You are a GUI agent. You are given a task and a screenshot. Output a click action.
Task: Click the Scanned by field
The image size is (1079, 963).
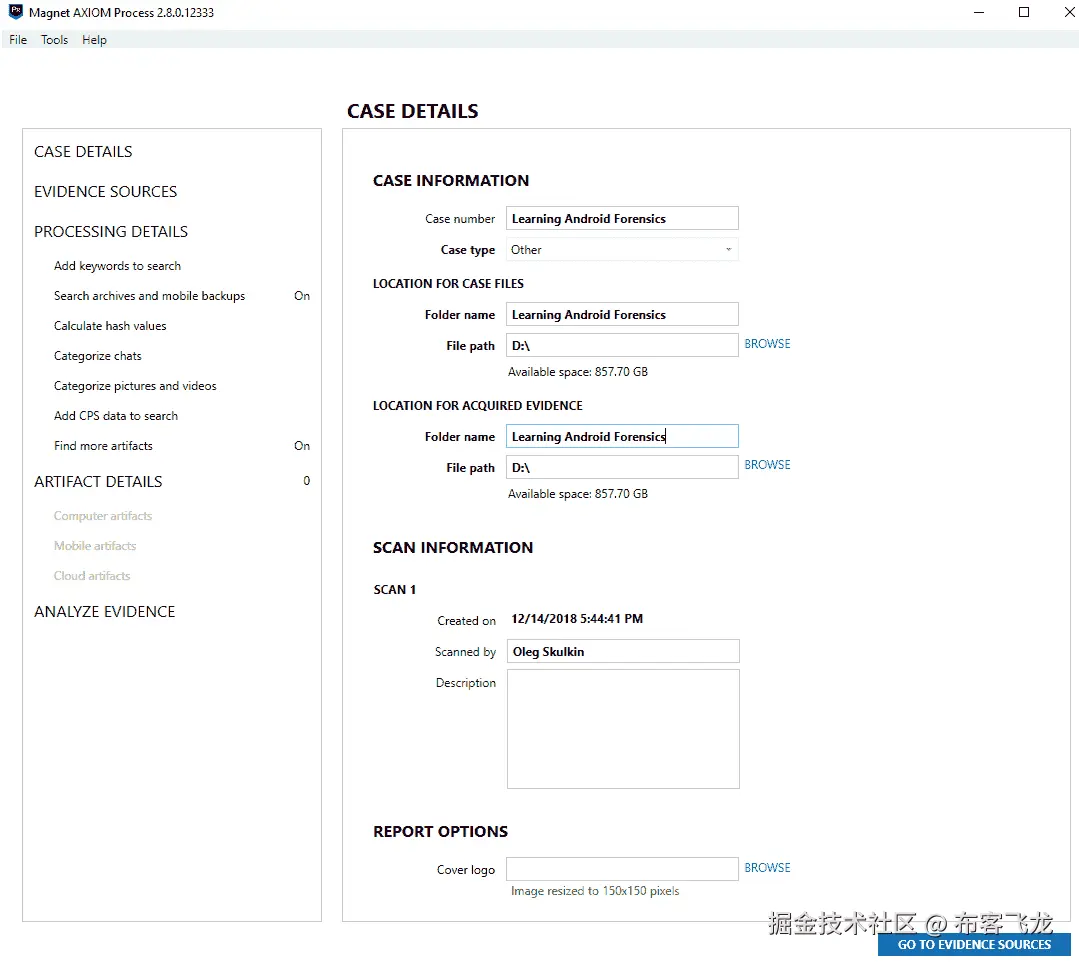coord(623,651)
